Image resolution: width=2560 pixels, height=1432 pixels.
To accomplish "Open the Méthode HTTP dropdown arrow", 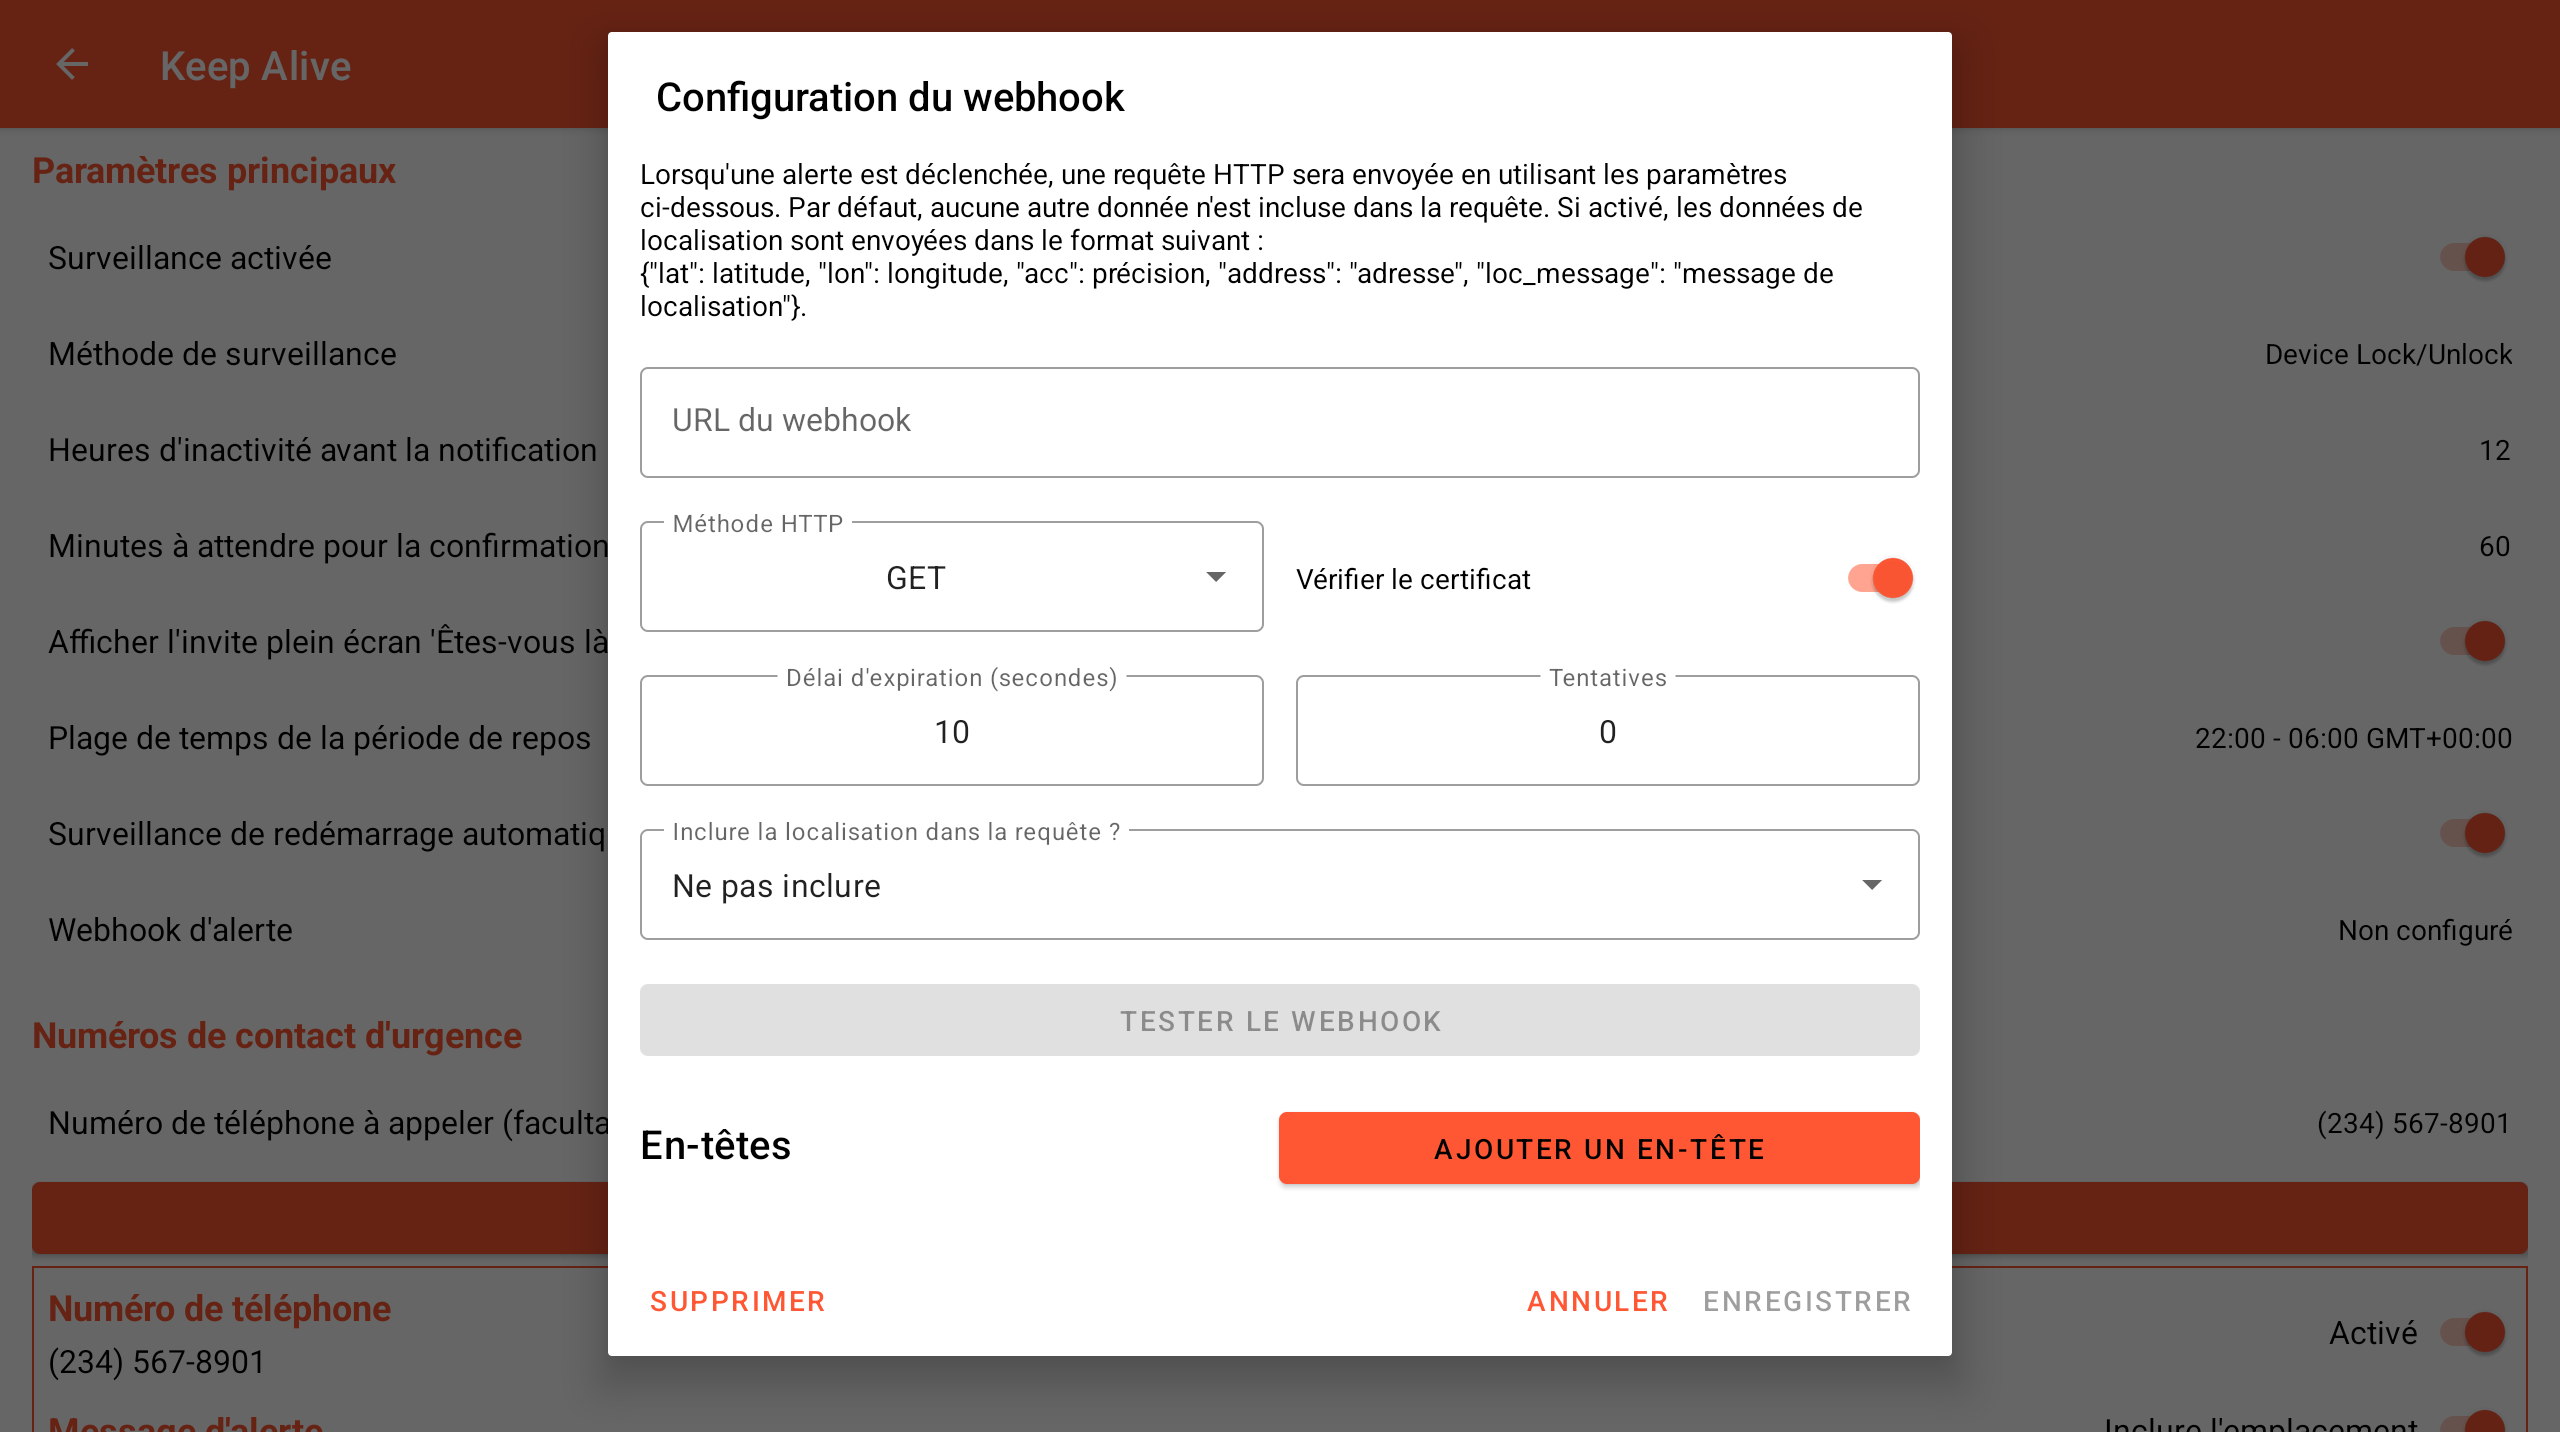I will pyautogui.click(x=1215, y=577).
